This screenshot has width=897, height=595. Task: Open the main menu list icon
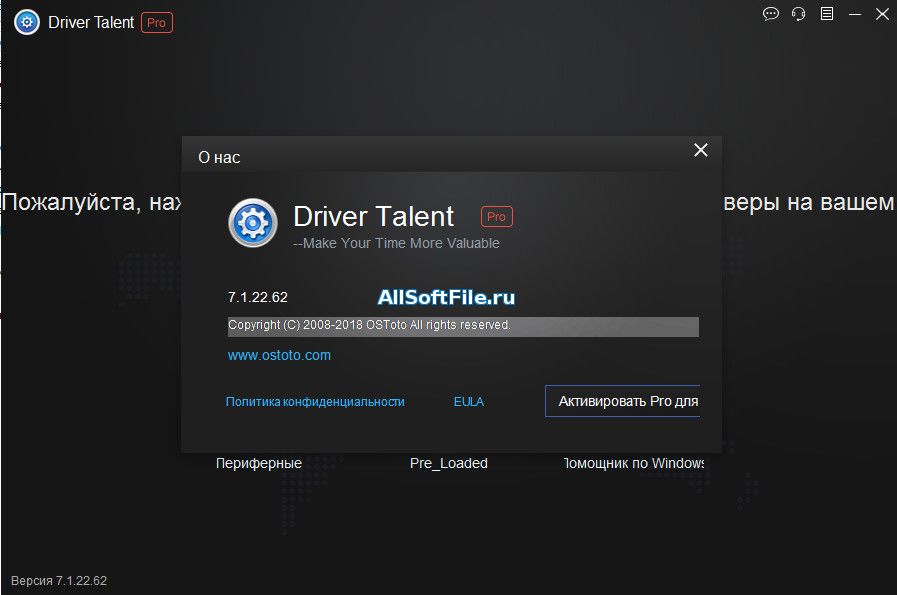point(827,14)
